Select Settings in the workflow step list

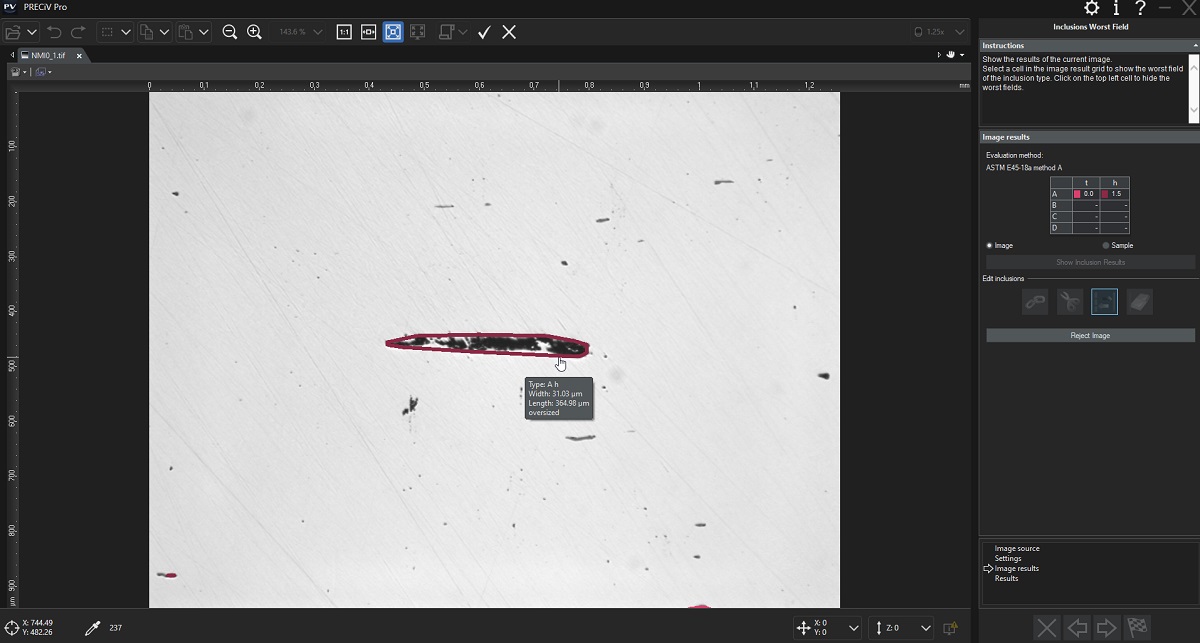[x=1008, y=559]
